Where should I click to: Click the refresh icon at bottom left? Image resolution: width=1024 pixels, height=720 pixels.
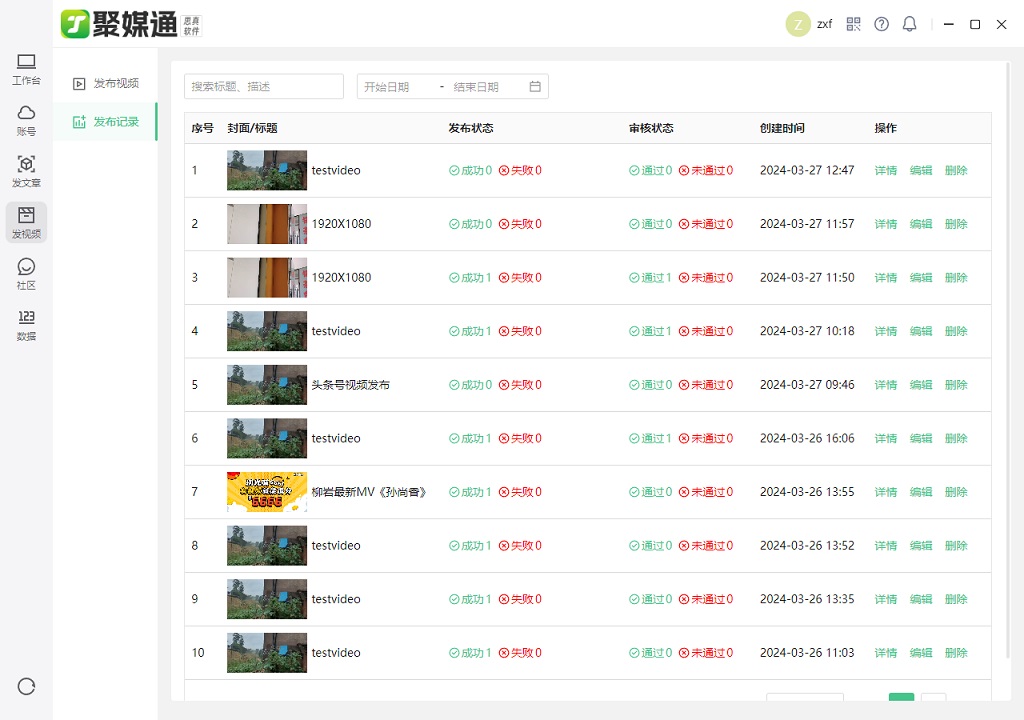point(27,687)
